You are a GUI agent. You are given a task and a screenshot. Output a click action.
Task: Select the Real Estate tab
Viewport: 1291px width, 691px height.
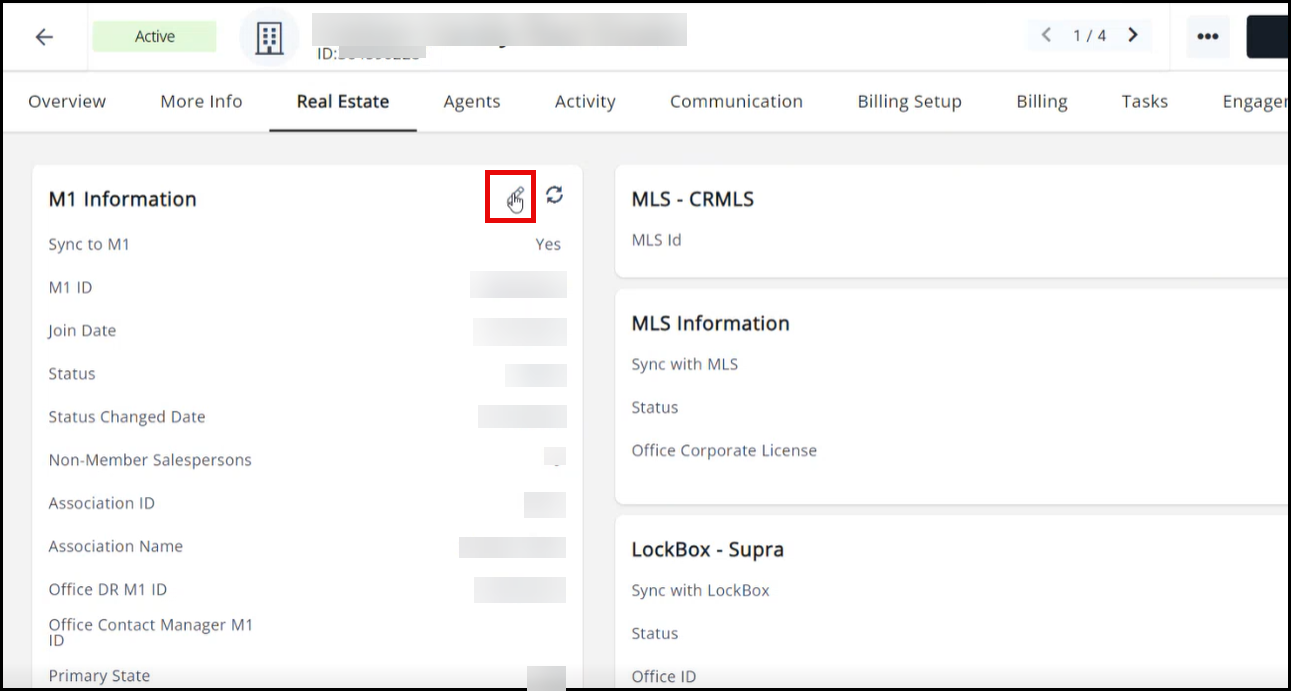point(343,101)
